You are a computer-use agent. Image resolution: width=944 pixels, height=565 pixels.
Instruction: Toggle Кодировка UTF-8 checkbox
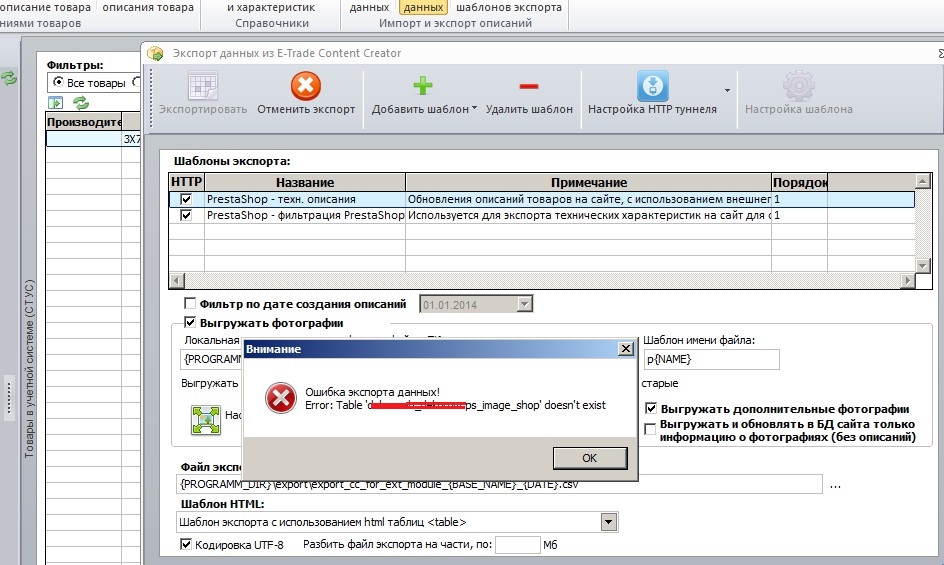tap(186, 545)
